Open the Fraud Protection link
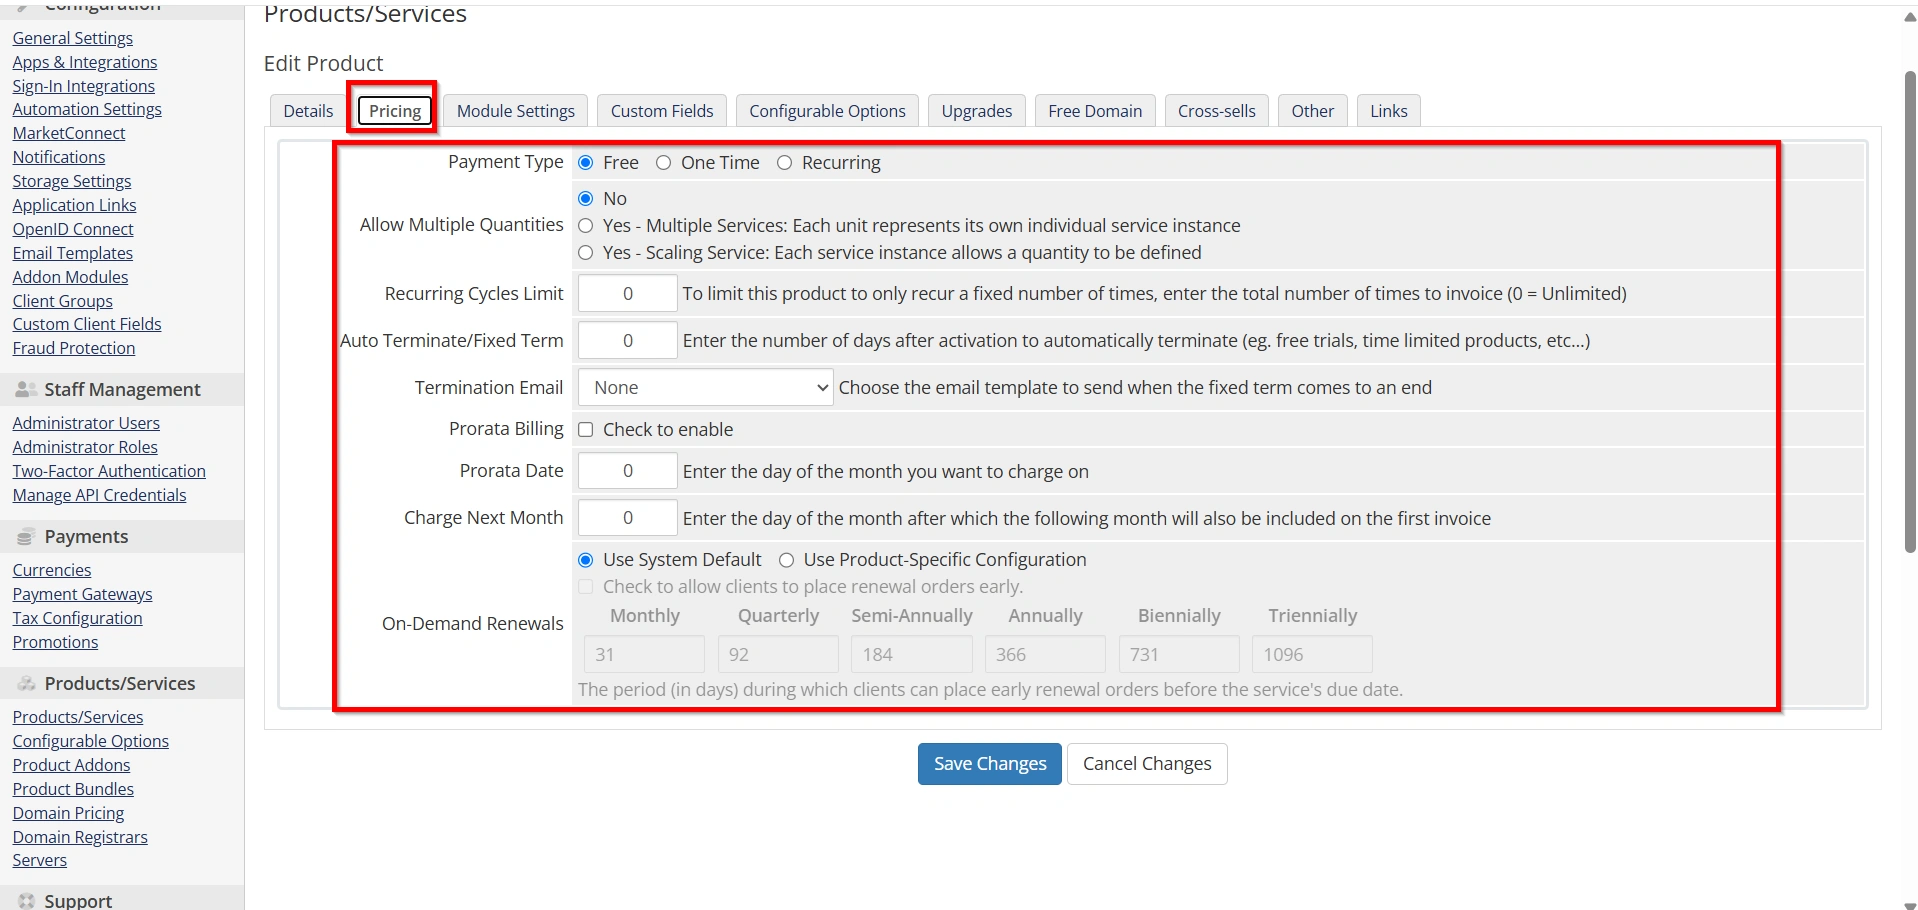This screenshot has height=910, width=1918. [x=74, y=348]
